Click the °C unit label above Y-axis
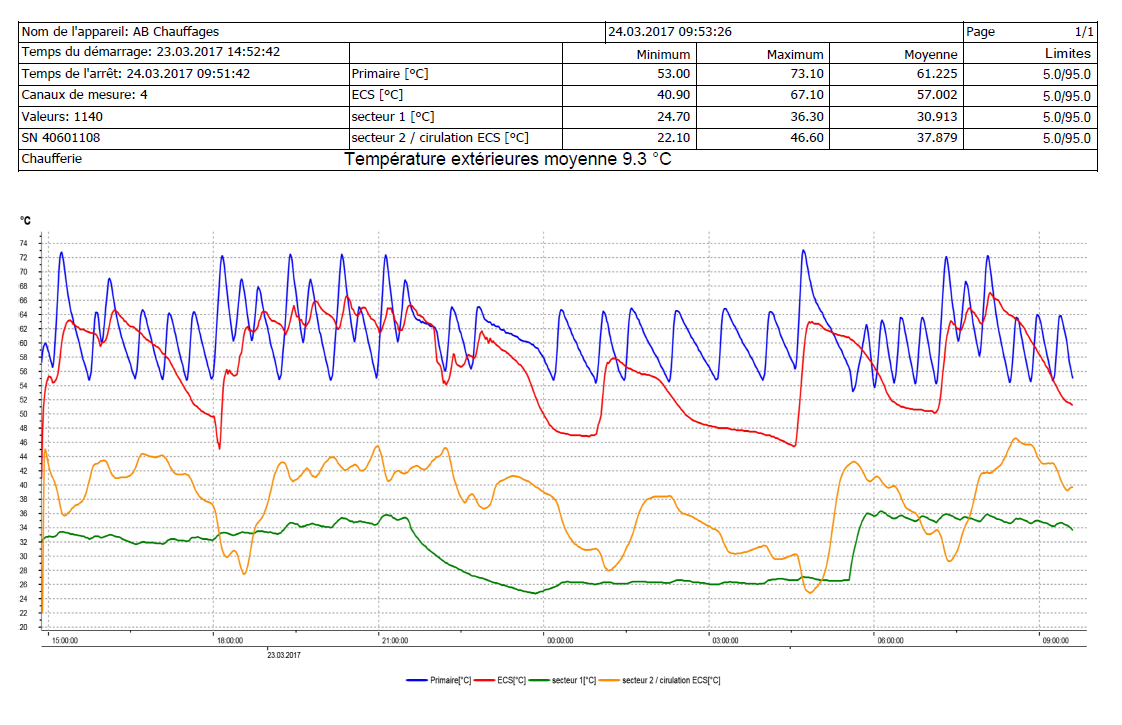This screenshot has width=1122, height=725. click(x=25, y=220)
